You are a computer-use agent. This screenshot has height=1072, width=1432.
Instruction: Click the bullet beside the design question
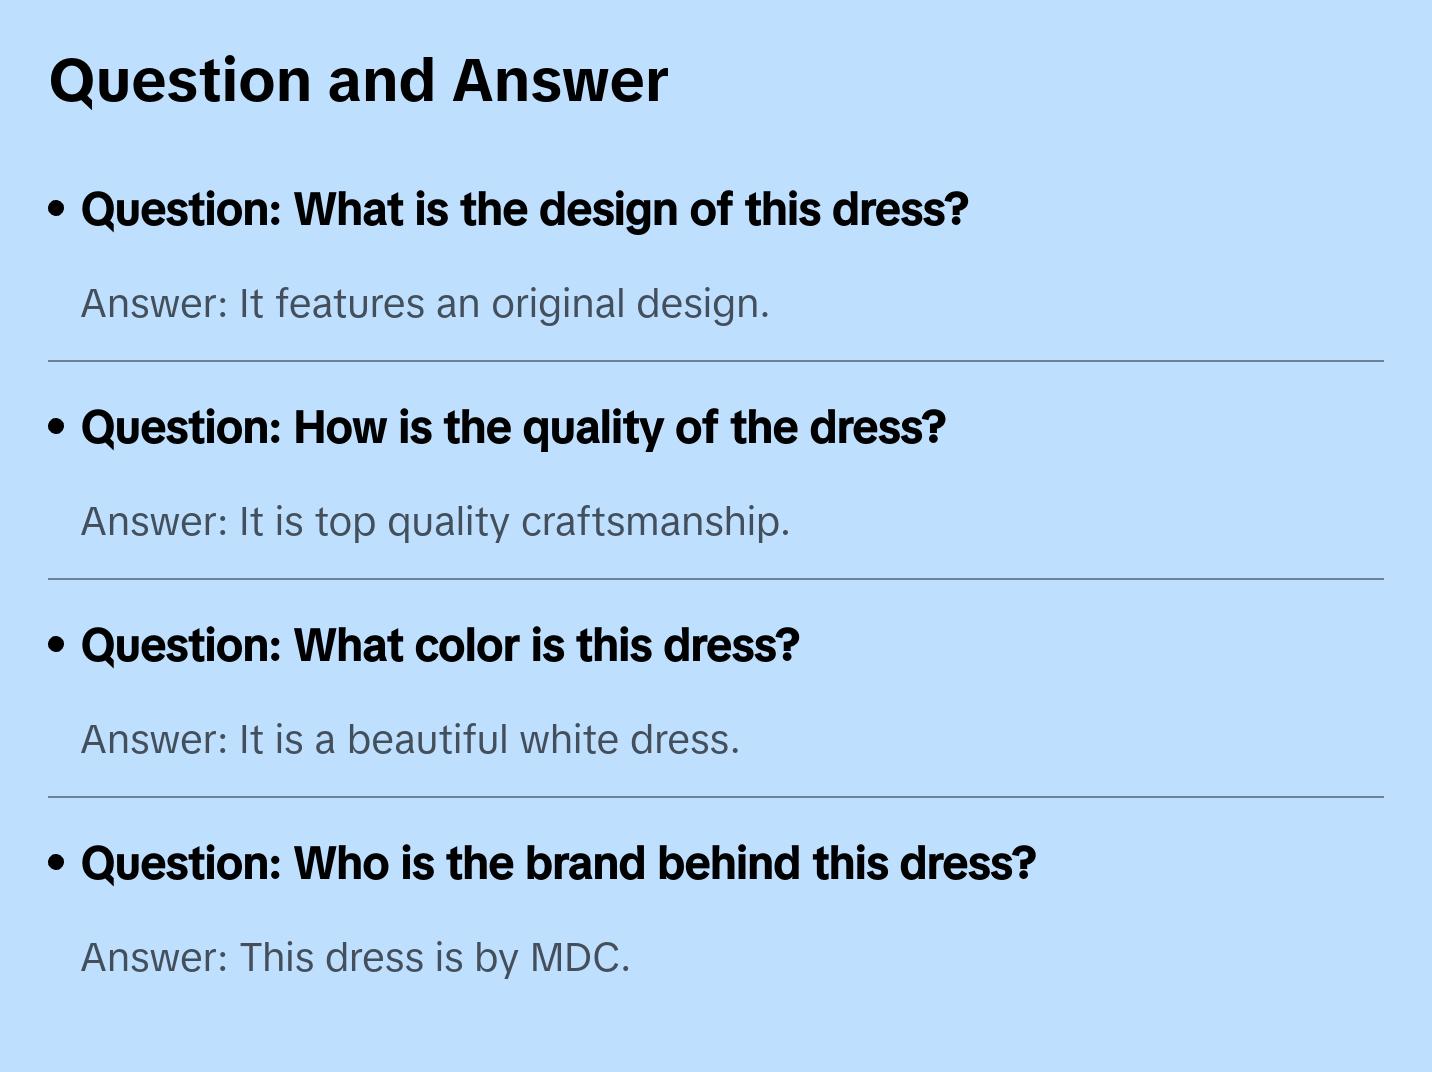[x=57, y=209]
